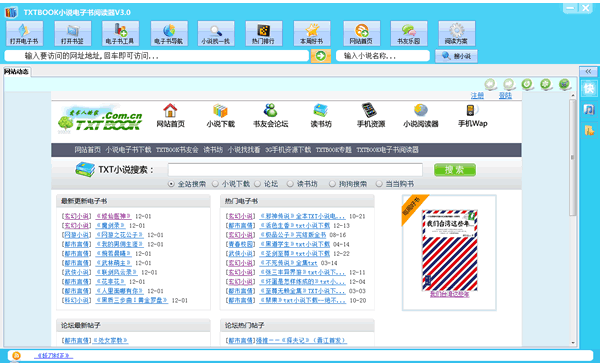The width and height of the screenshot is (600, 363).
Task: Click the scrollbar down arrow
Action: (573, 343)
